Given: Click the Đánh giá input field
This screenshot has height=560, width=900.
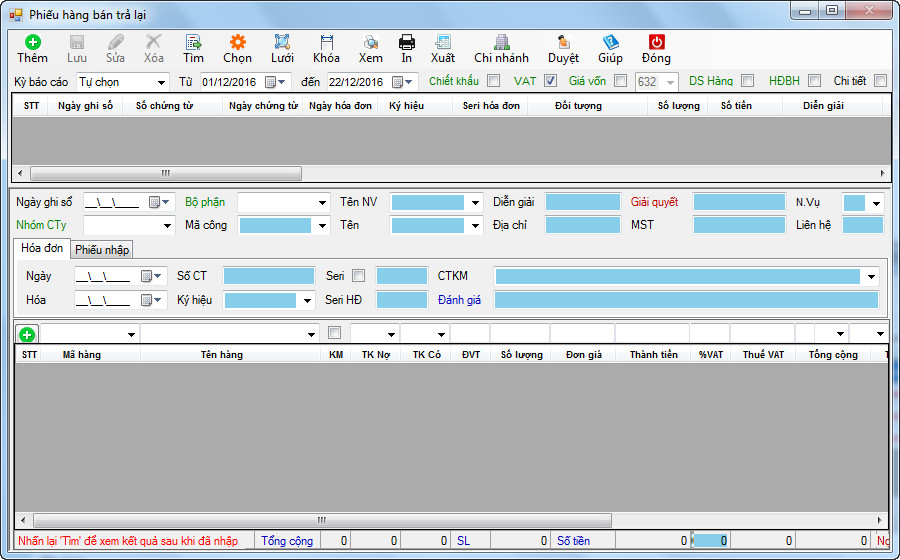Looking at the screenshot, I should (x=686, y=300).
